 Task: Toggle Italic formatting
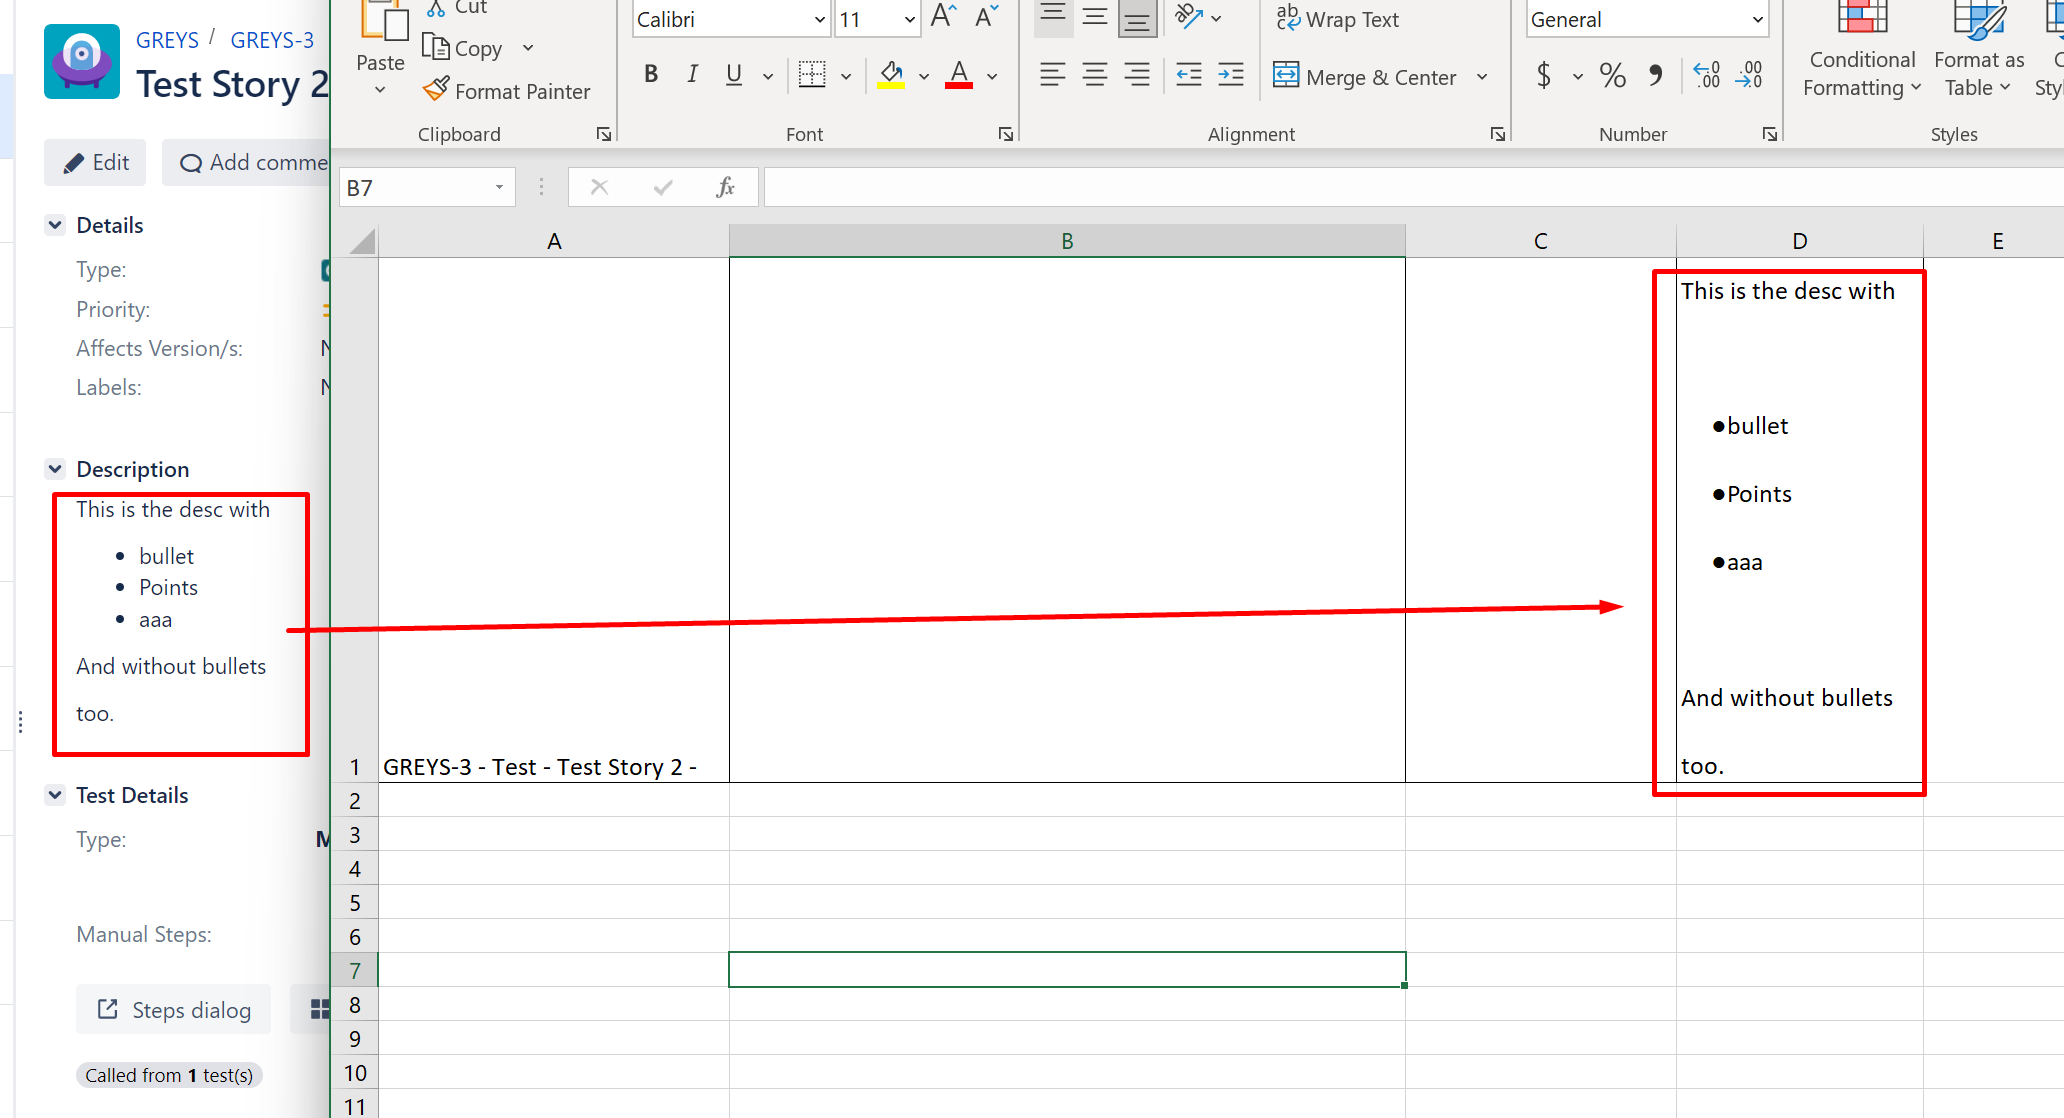pos(692,73)
